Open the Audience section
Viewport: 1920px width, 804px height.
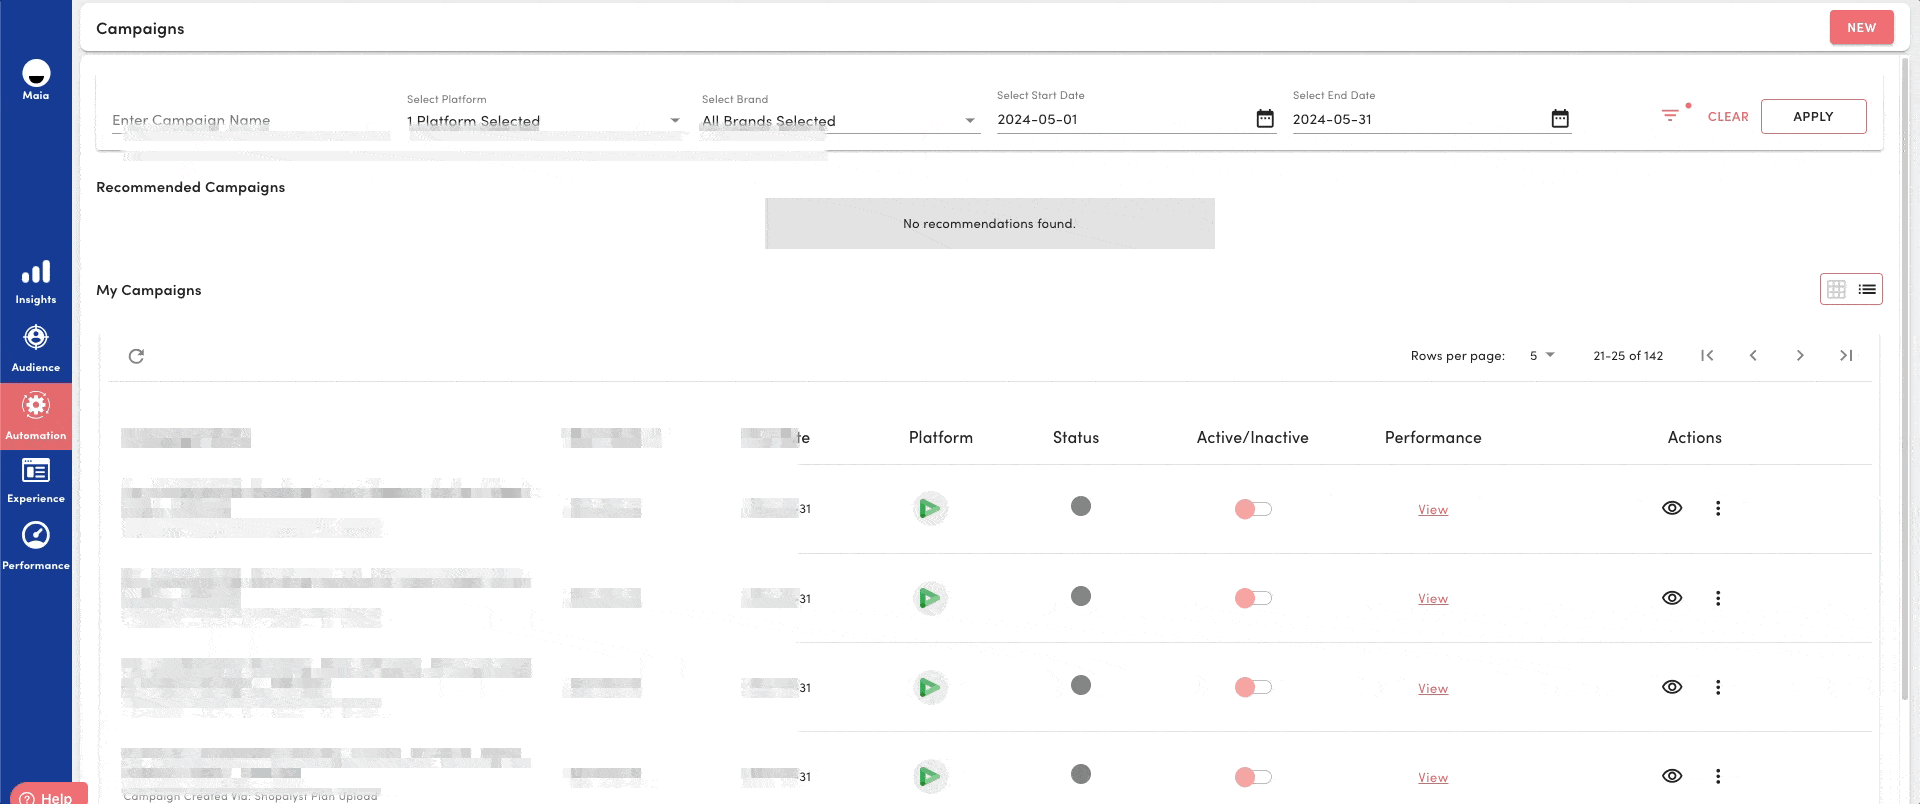(36, 348)
